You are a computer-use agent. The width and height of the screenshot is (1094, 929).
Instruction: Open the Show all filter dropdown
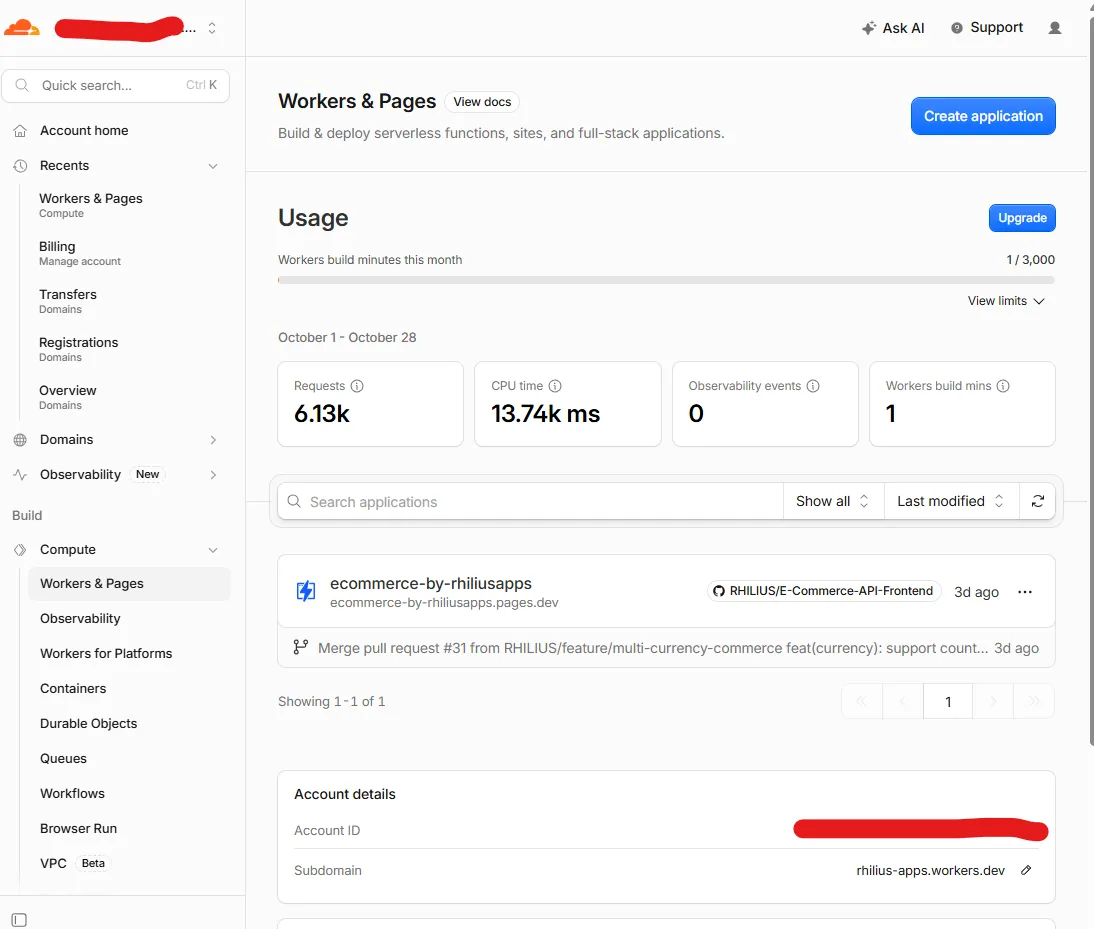pyautogui.click(x=833, y=501)
